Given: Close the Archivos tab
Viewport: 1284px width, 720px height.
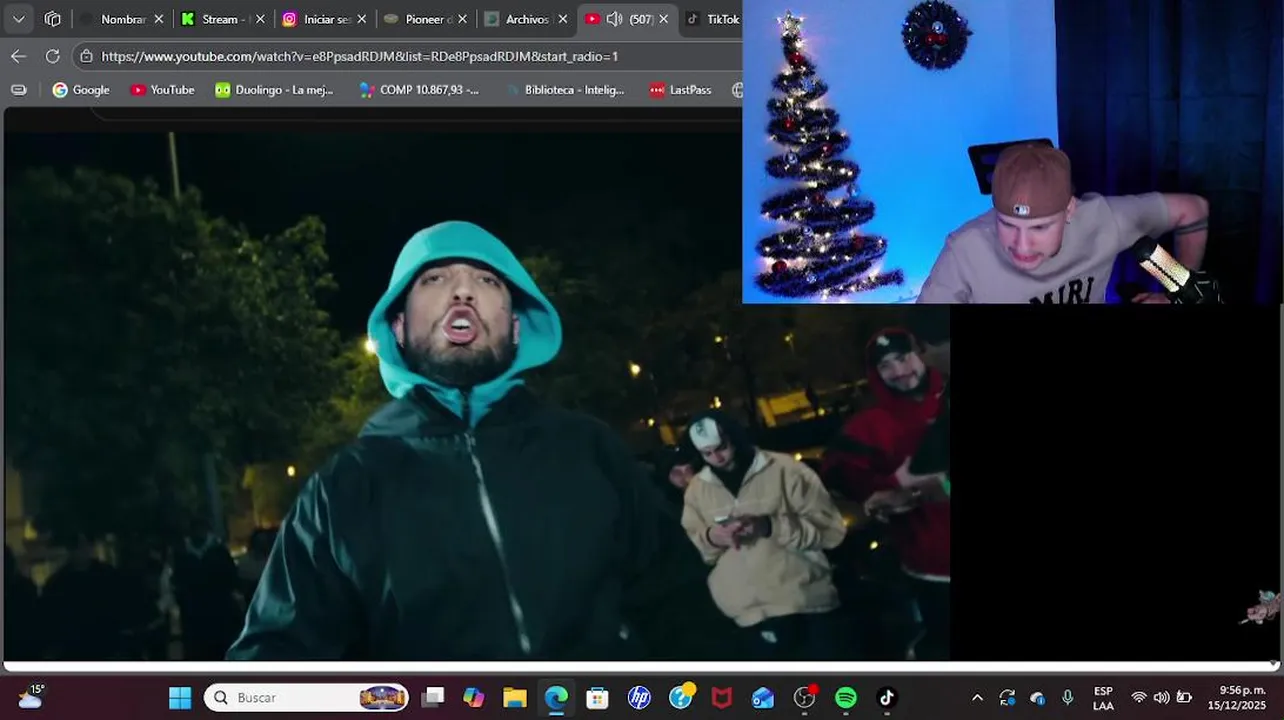Looking at the screenshot, I should [563, 19].
